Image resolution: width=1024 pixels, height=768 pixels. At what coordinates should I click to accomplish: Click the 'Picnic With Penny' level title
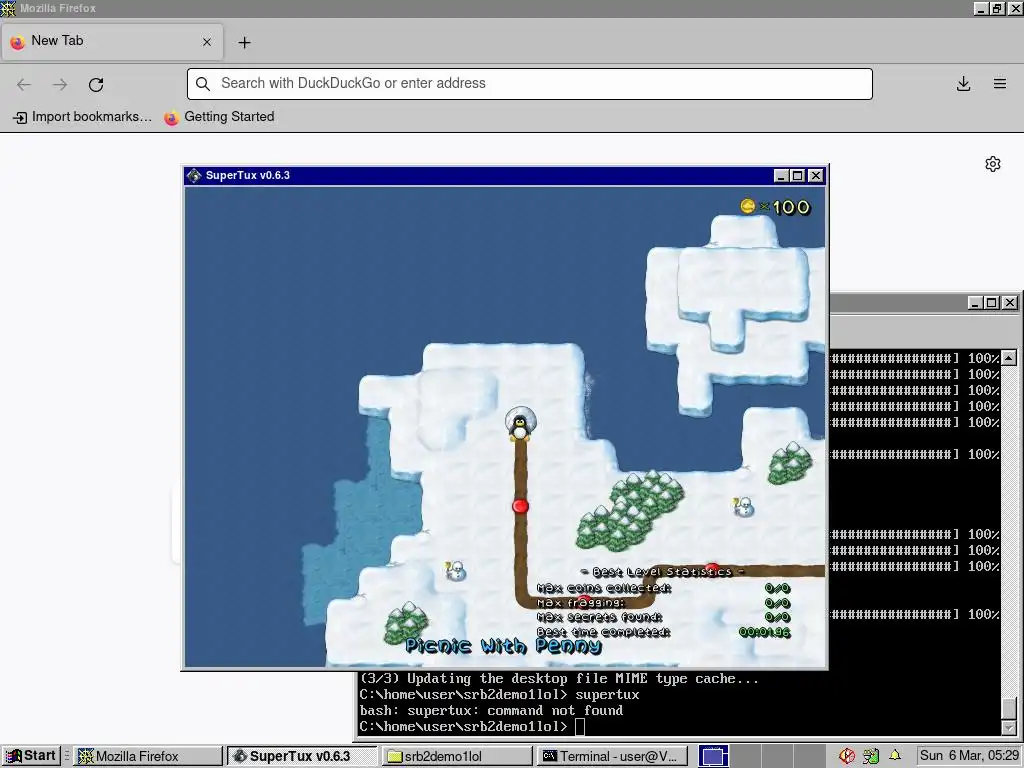[x=503, y=646]
